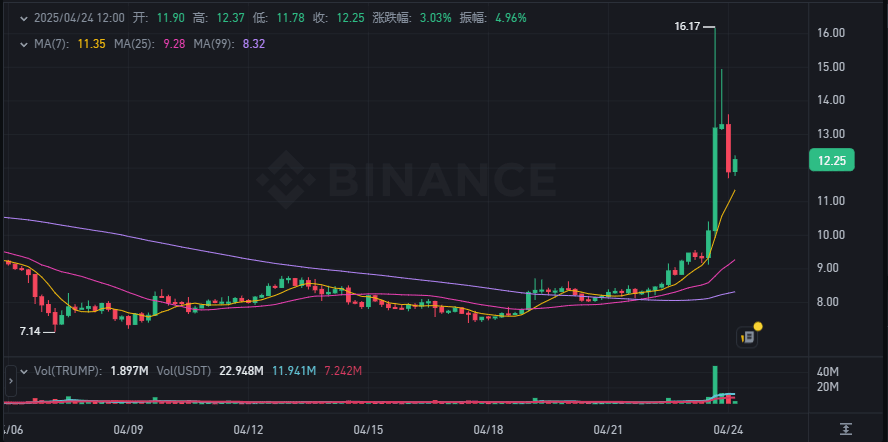888x442 pixels.
Task: Click the 10.00 price axis label
Action: pyautogui.click(x=832, y=235)
